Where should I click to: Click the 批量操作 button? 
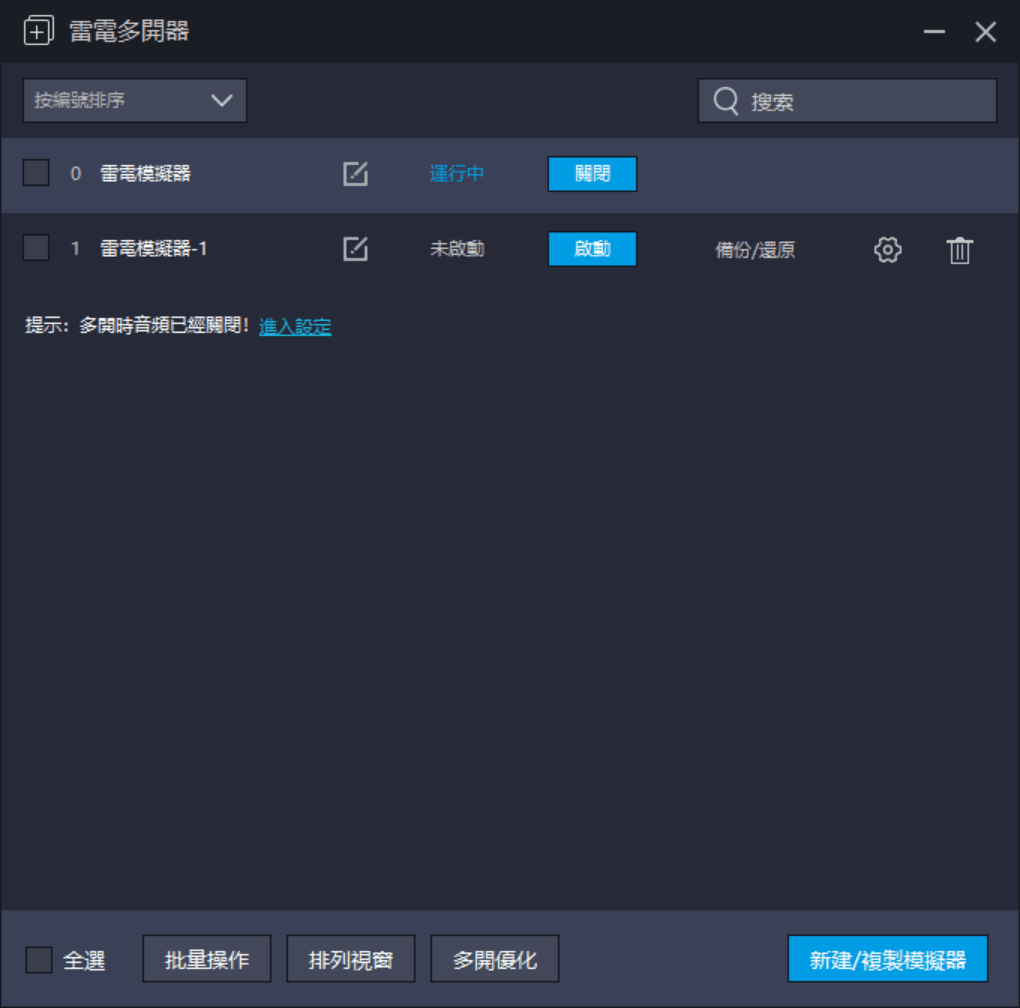(207, 959)
